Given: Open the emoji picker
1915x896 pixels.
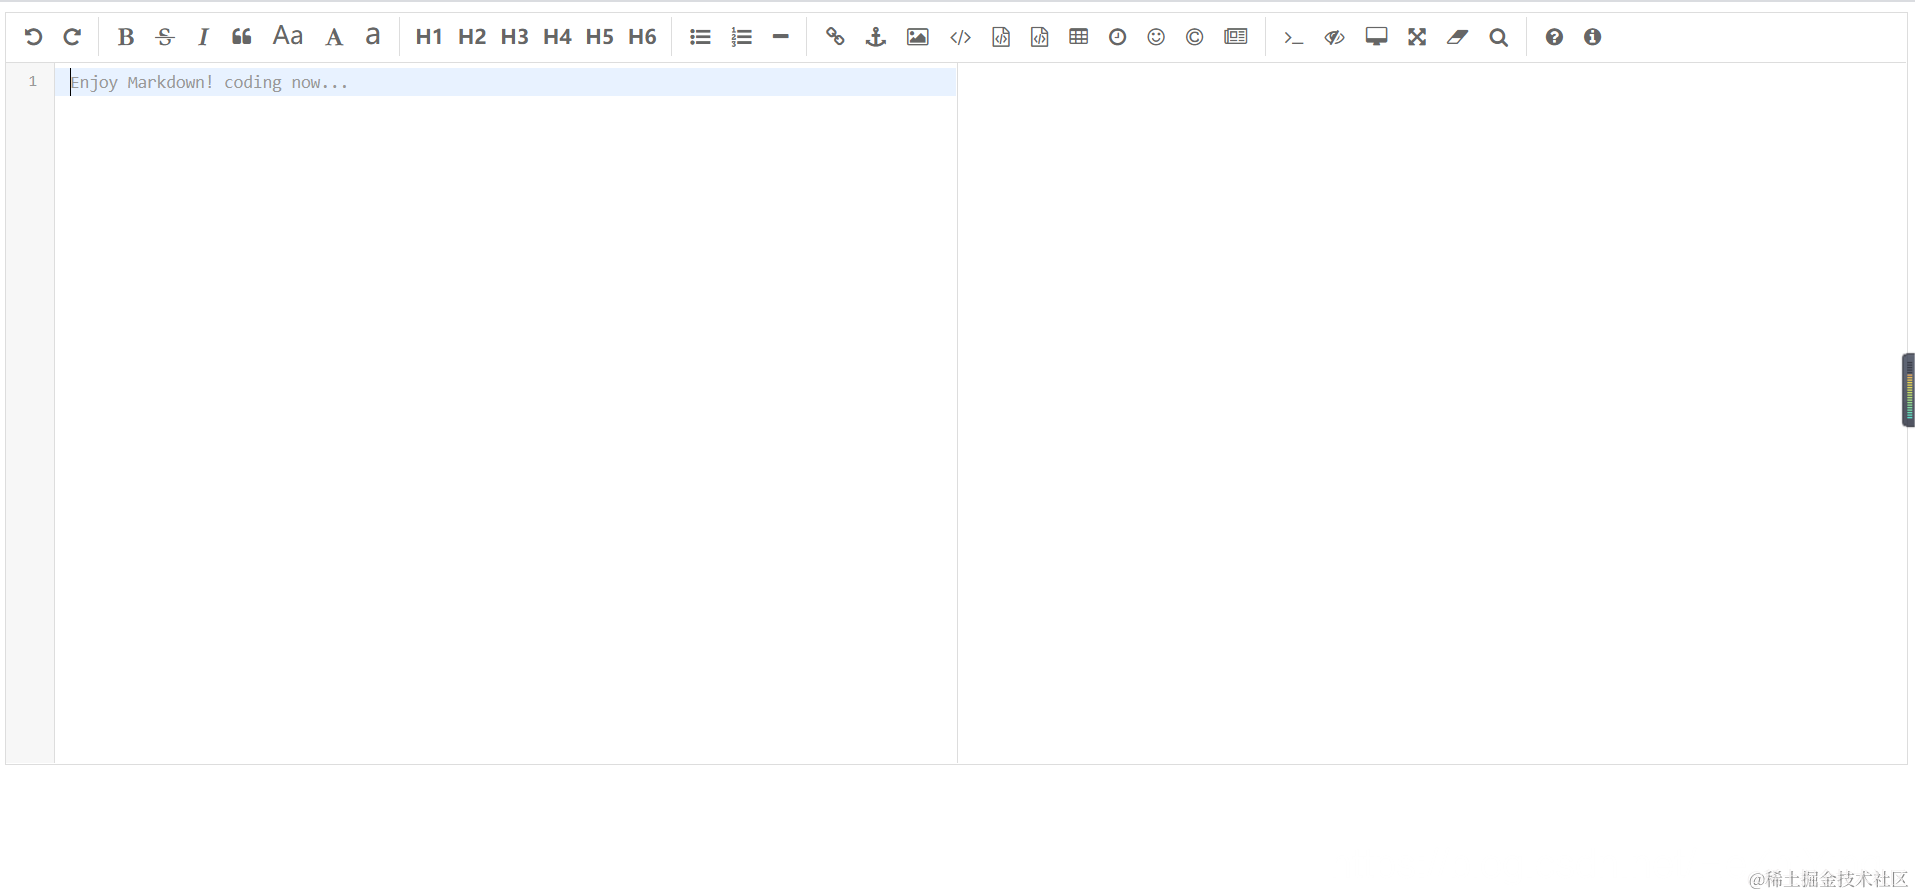Looking at the screenshot, I should [x=1156, y=37].
